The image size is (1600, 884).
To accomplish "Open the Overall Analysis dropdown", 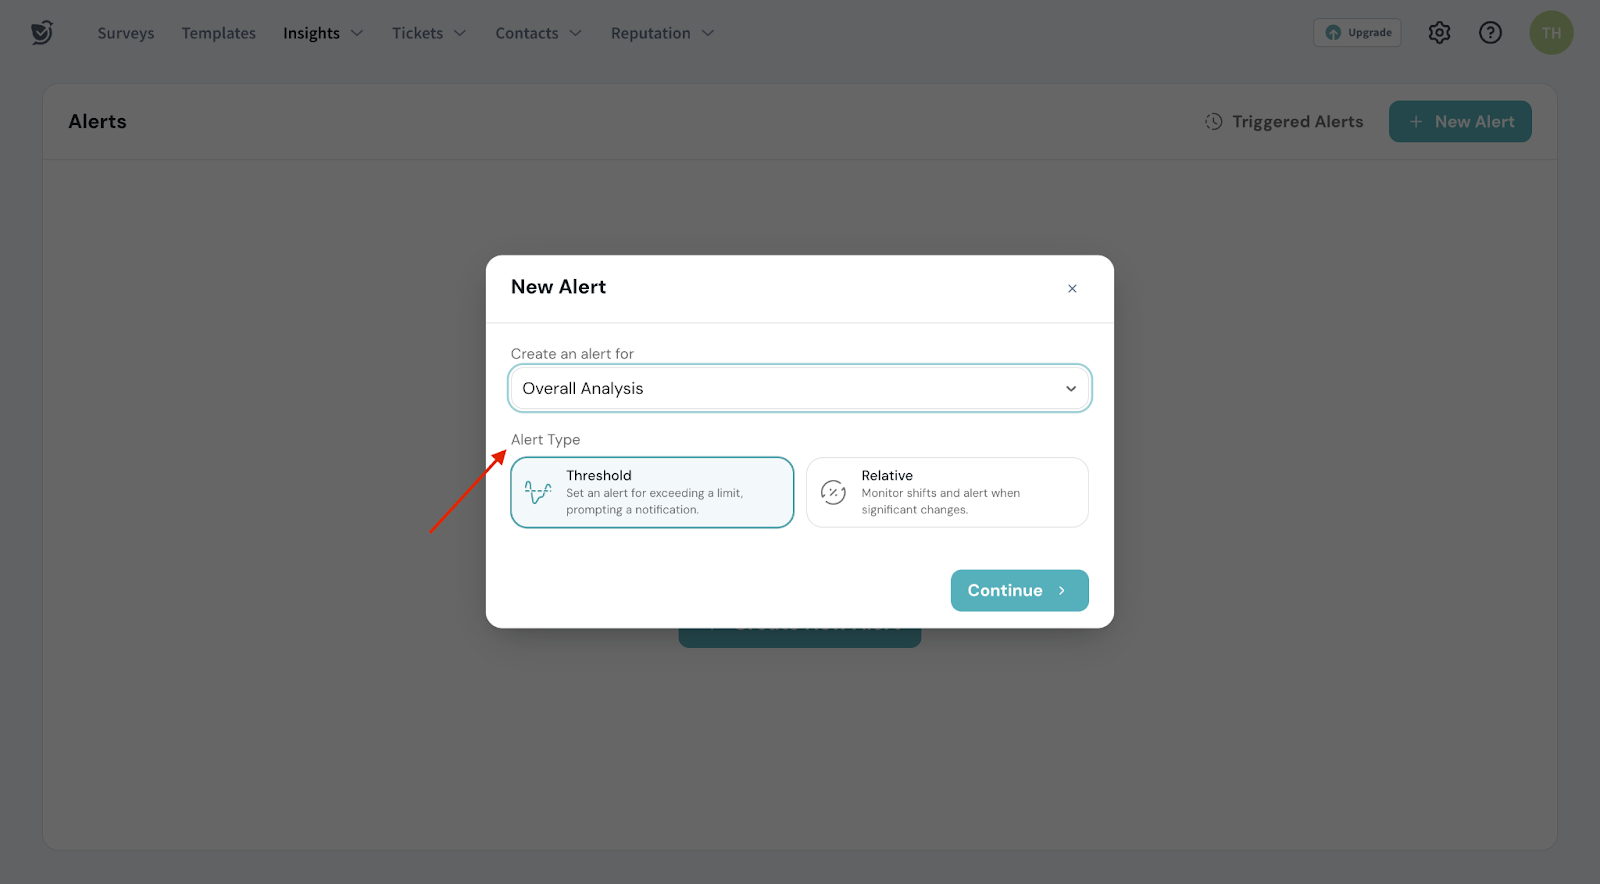I will pos(799,388).
